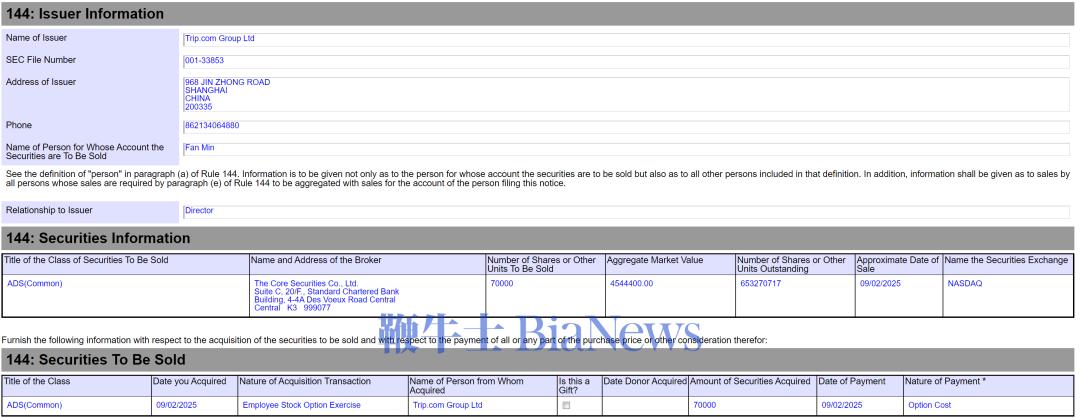Focus the Phone number field
The width and height of the screenshot is (1080, 418).
pos(625,126)
